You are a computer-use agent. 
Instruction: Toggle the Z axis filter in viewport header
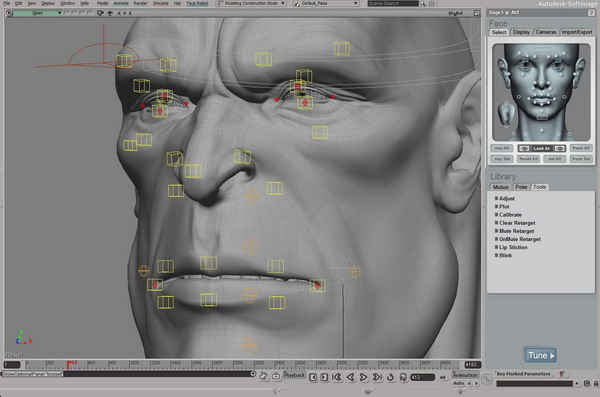130,13
